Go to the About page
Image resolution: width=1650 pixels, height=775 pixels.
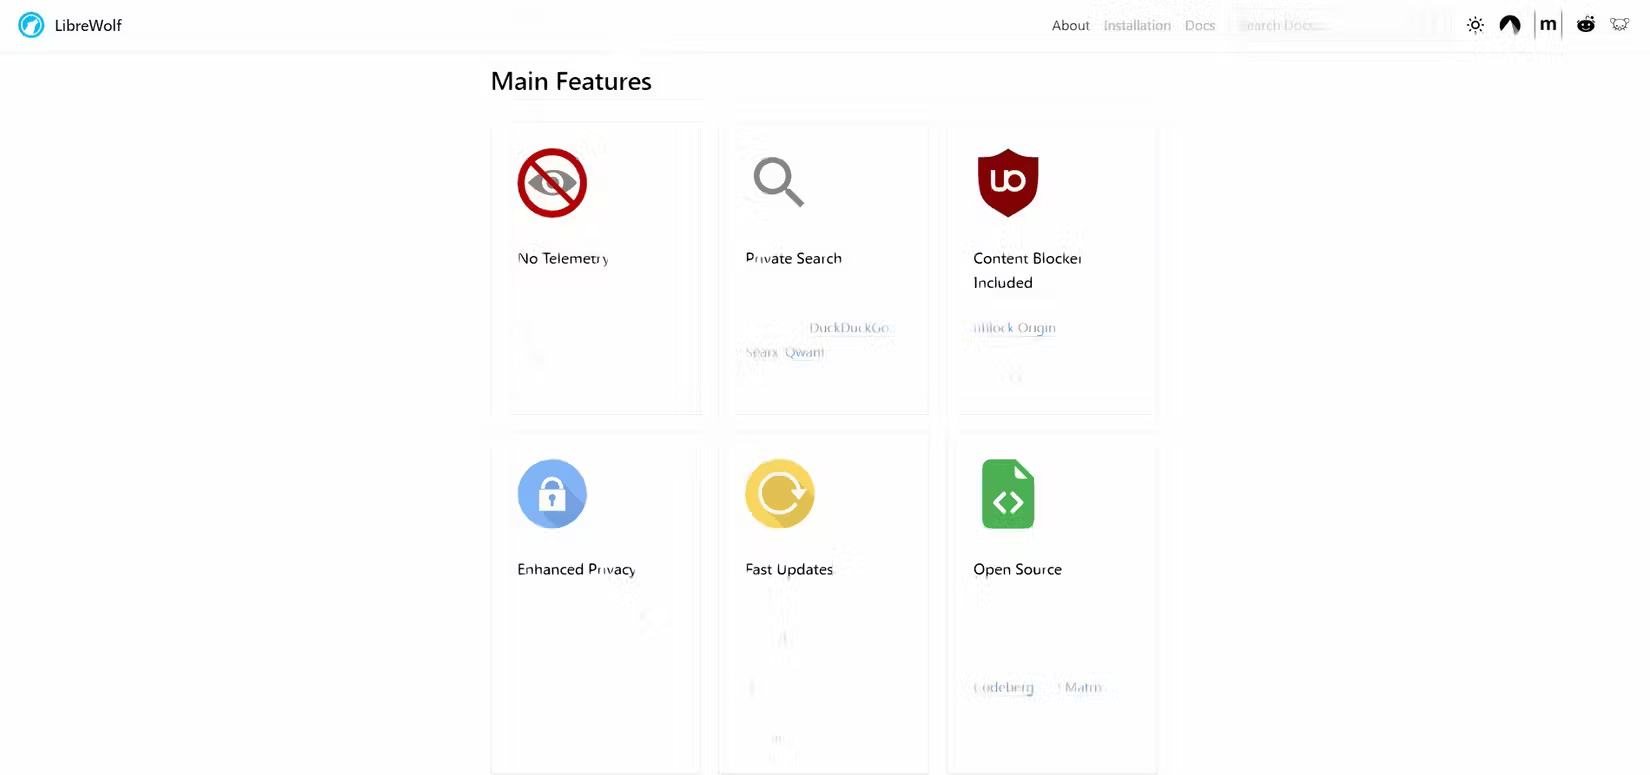1070,26
